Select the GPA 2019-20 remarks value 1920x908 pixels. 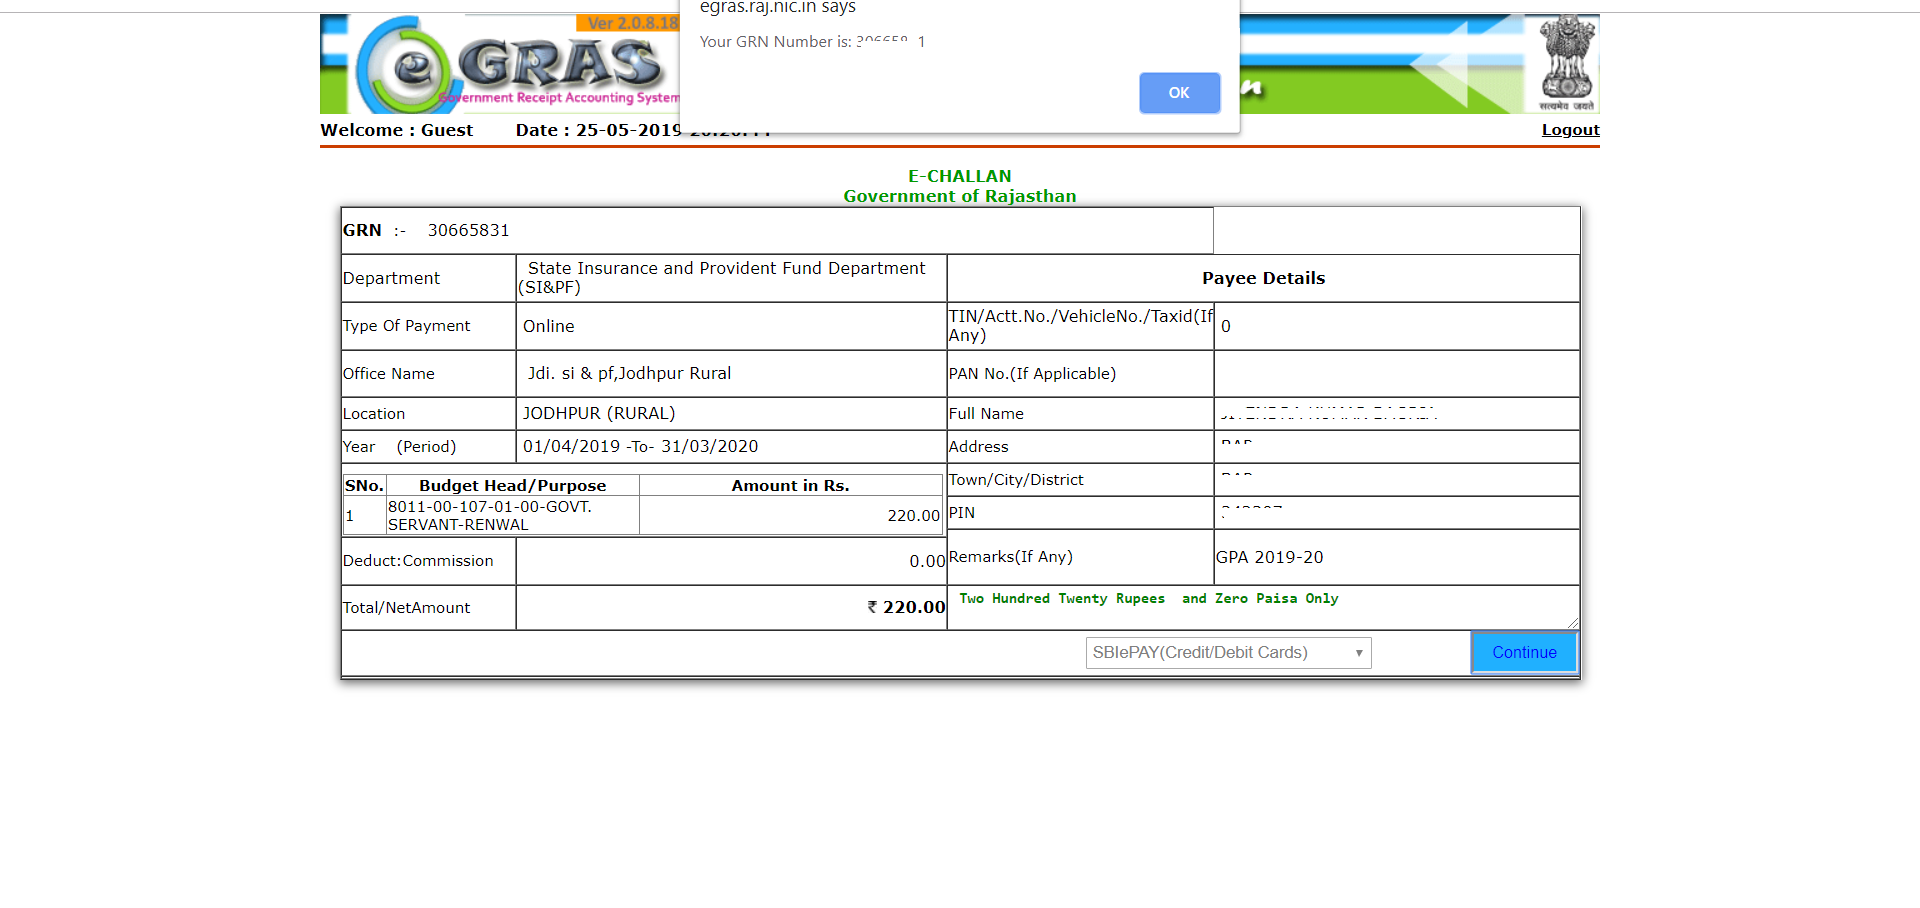click(x=1269, y=558)
